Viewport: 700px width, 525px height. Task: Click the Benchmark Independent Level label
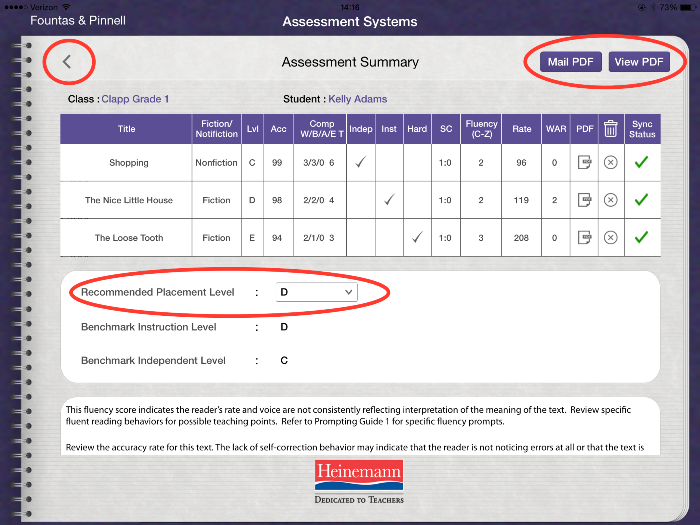(153, 360)
